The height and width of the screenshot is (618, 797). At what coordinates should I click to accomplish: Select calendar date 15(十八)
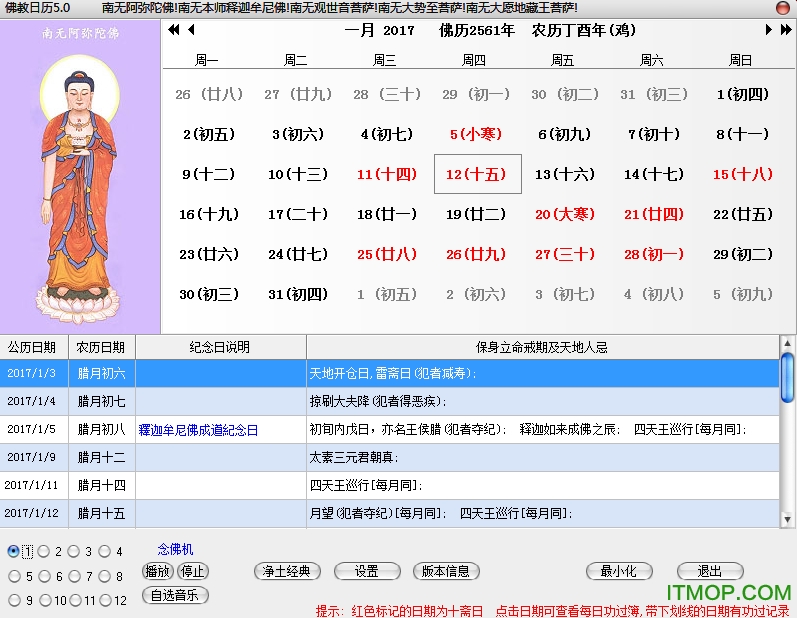pyautogui.click(x=743, y=174)
